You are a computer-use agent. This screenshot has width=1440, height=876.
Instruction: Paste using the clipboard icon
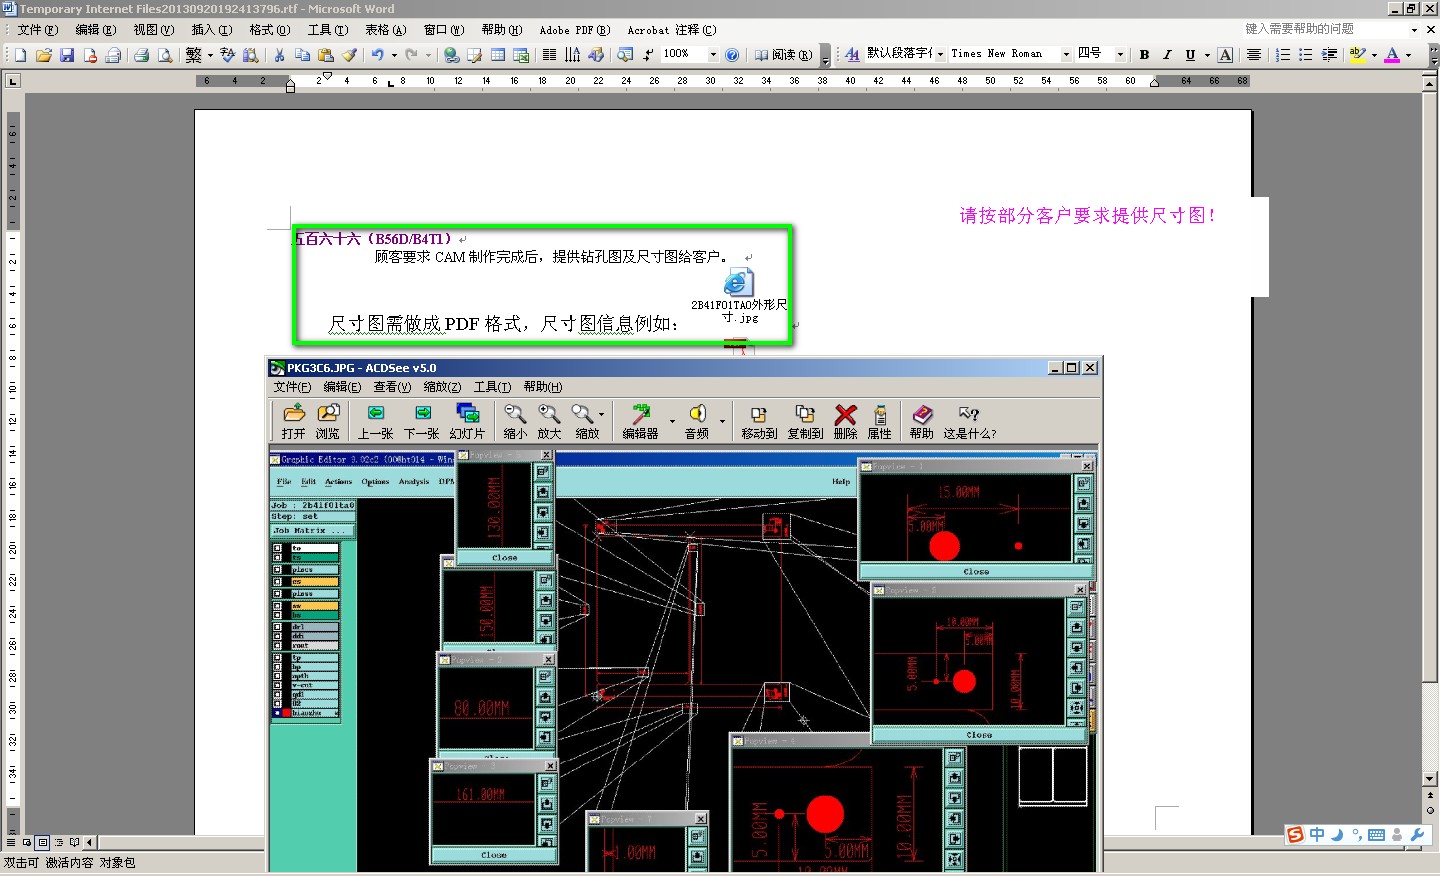325,55
